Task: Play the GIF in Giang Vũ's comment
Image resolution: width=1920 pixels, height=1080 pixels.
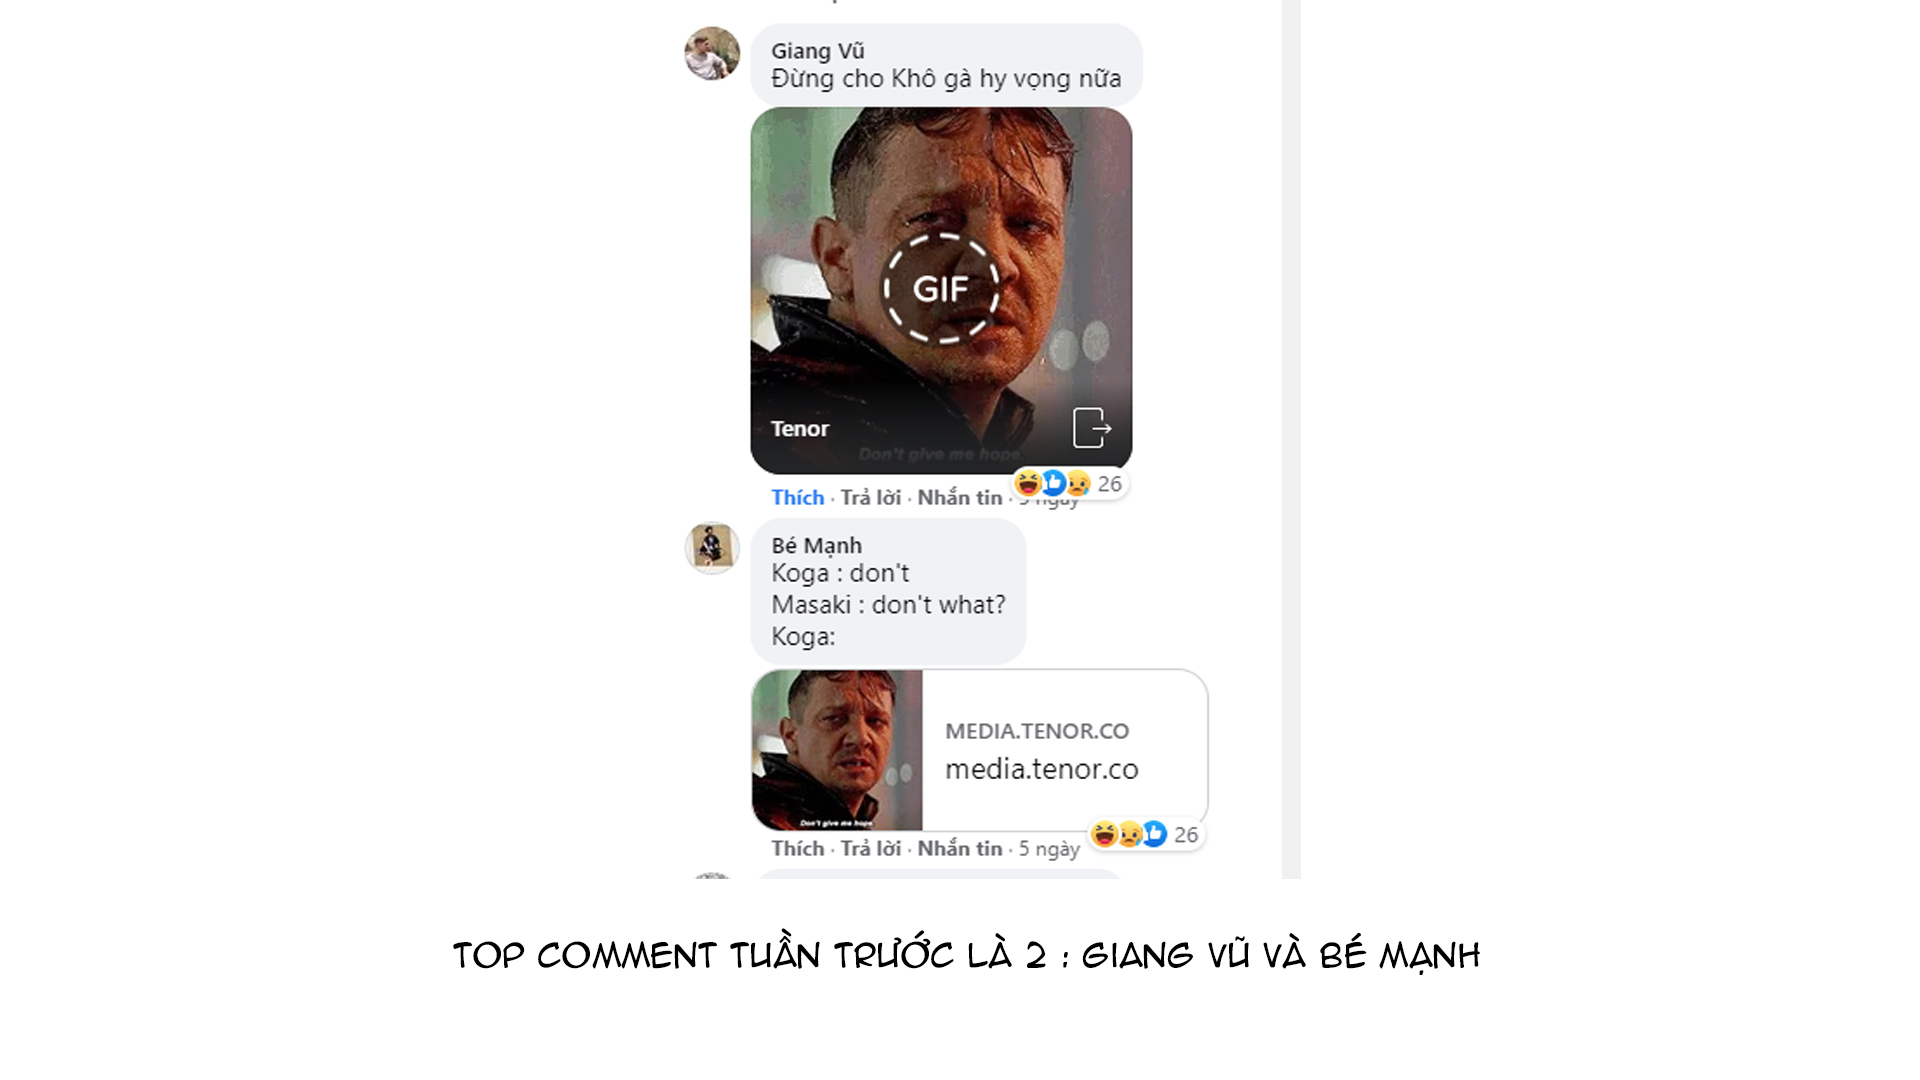Action: (940, 289)
